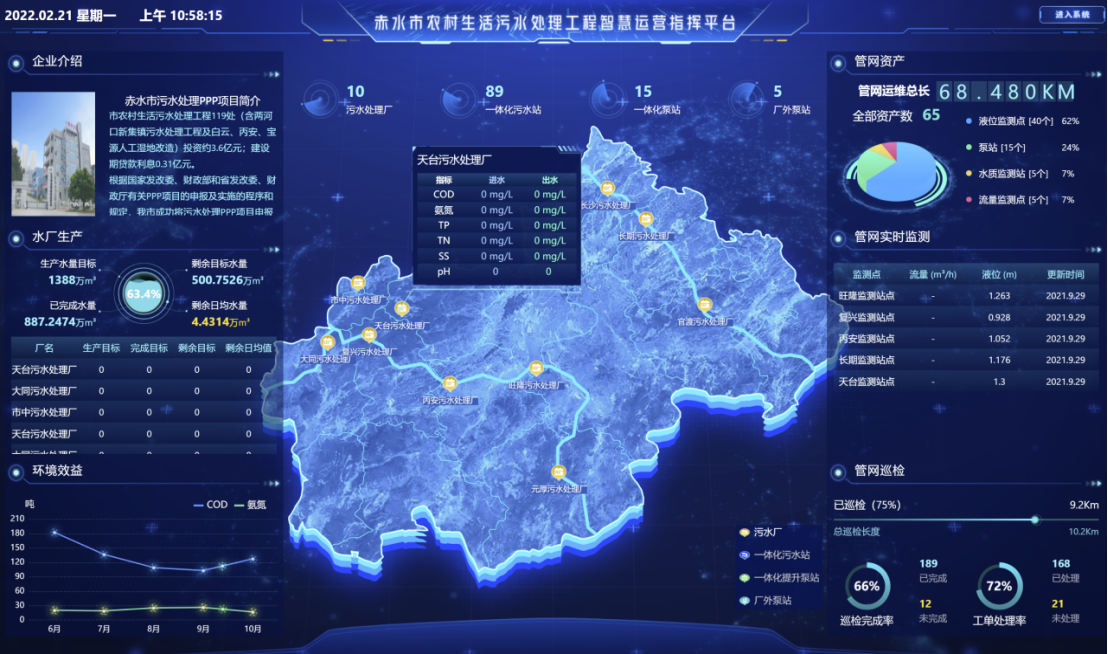Image resolution: width=1108 pixels, height=654 pixels.
Task: Select the 旺隆污水处理厂 map marker
Action: [536, 368]
